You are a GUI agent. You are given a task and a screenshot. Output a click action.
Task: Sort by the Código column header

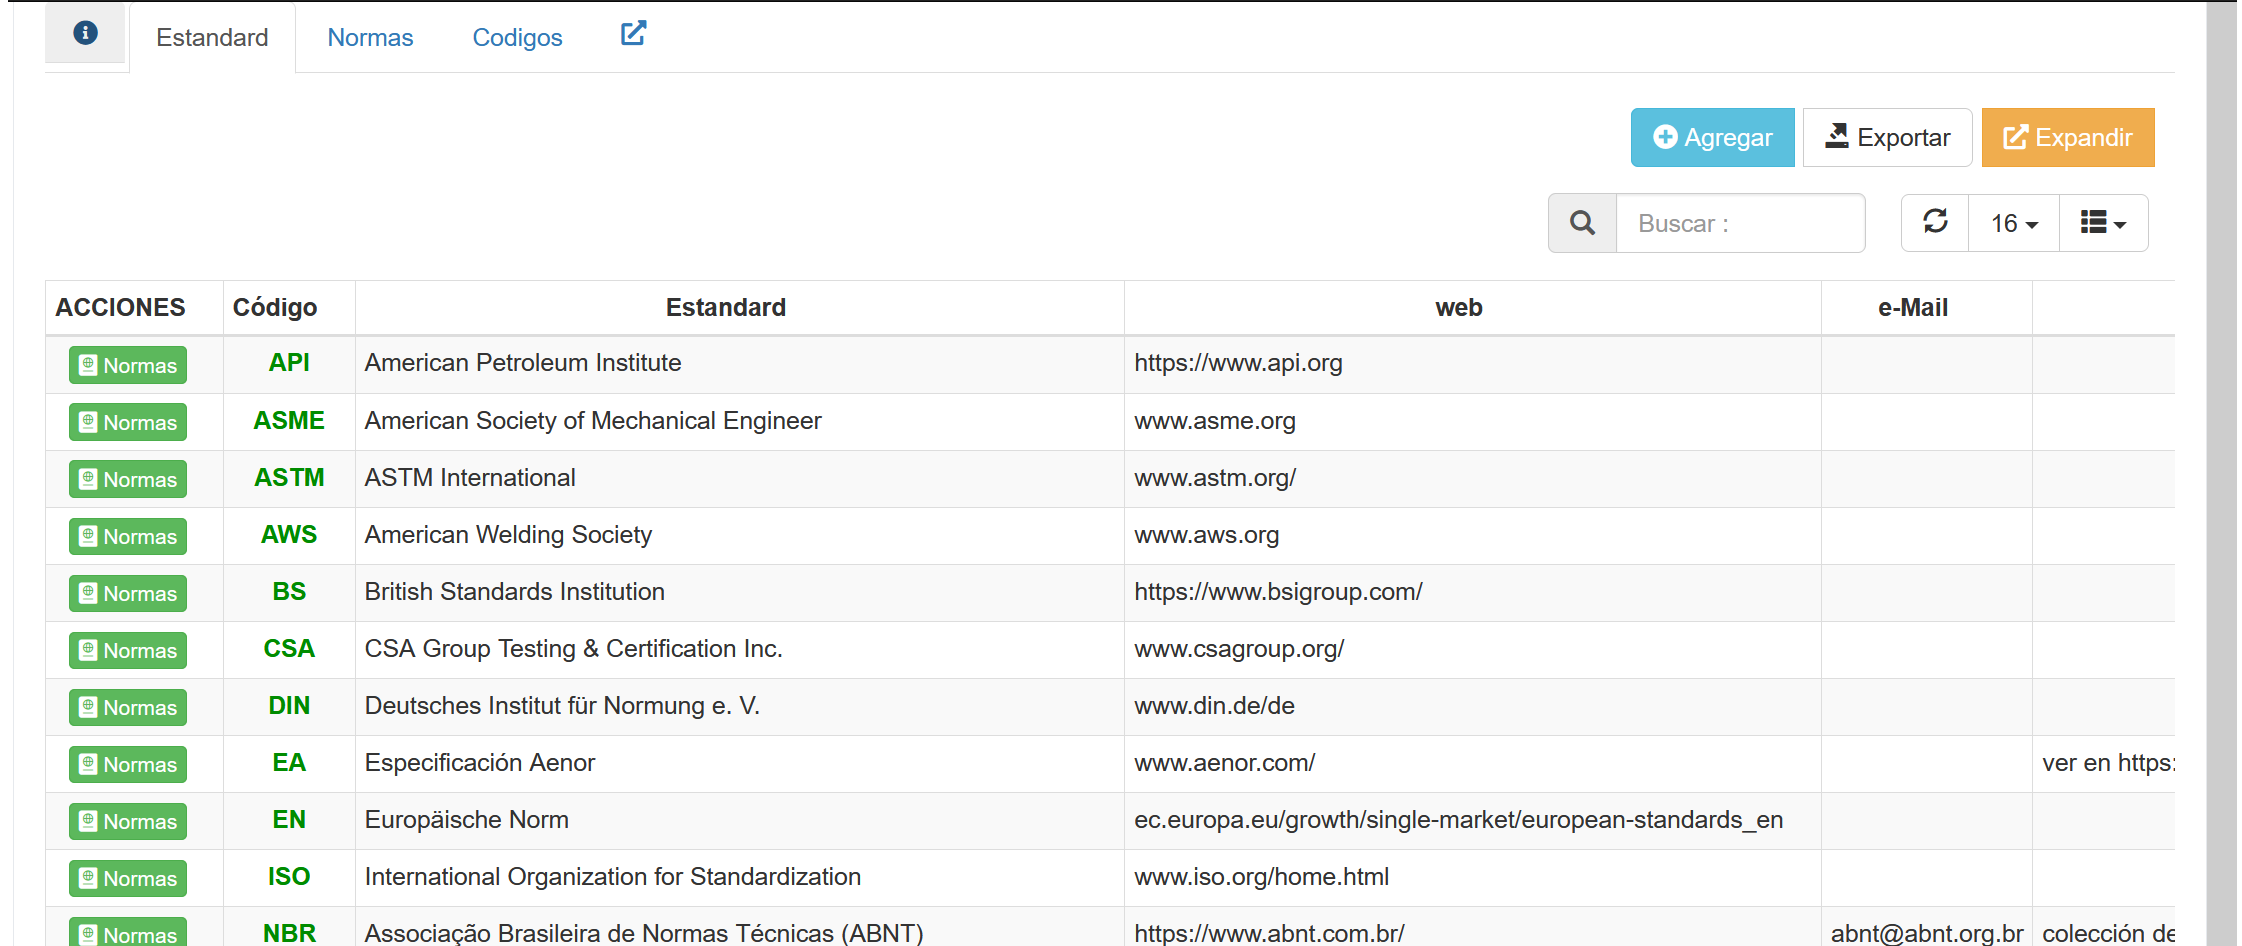275,308
